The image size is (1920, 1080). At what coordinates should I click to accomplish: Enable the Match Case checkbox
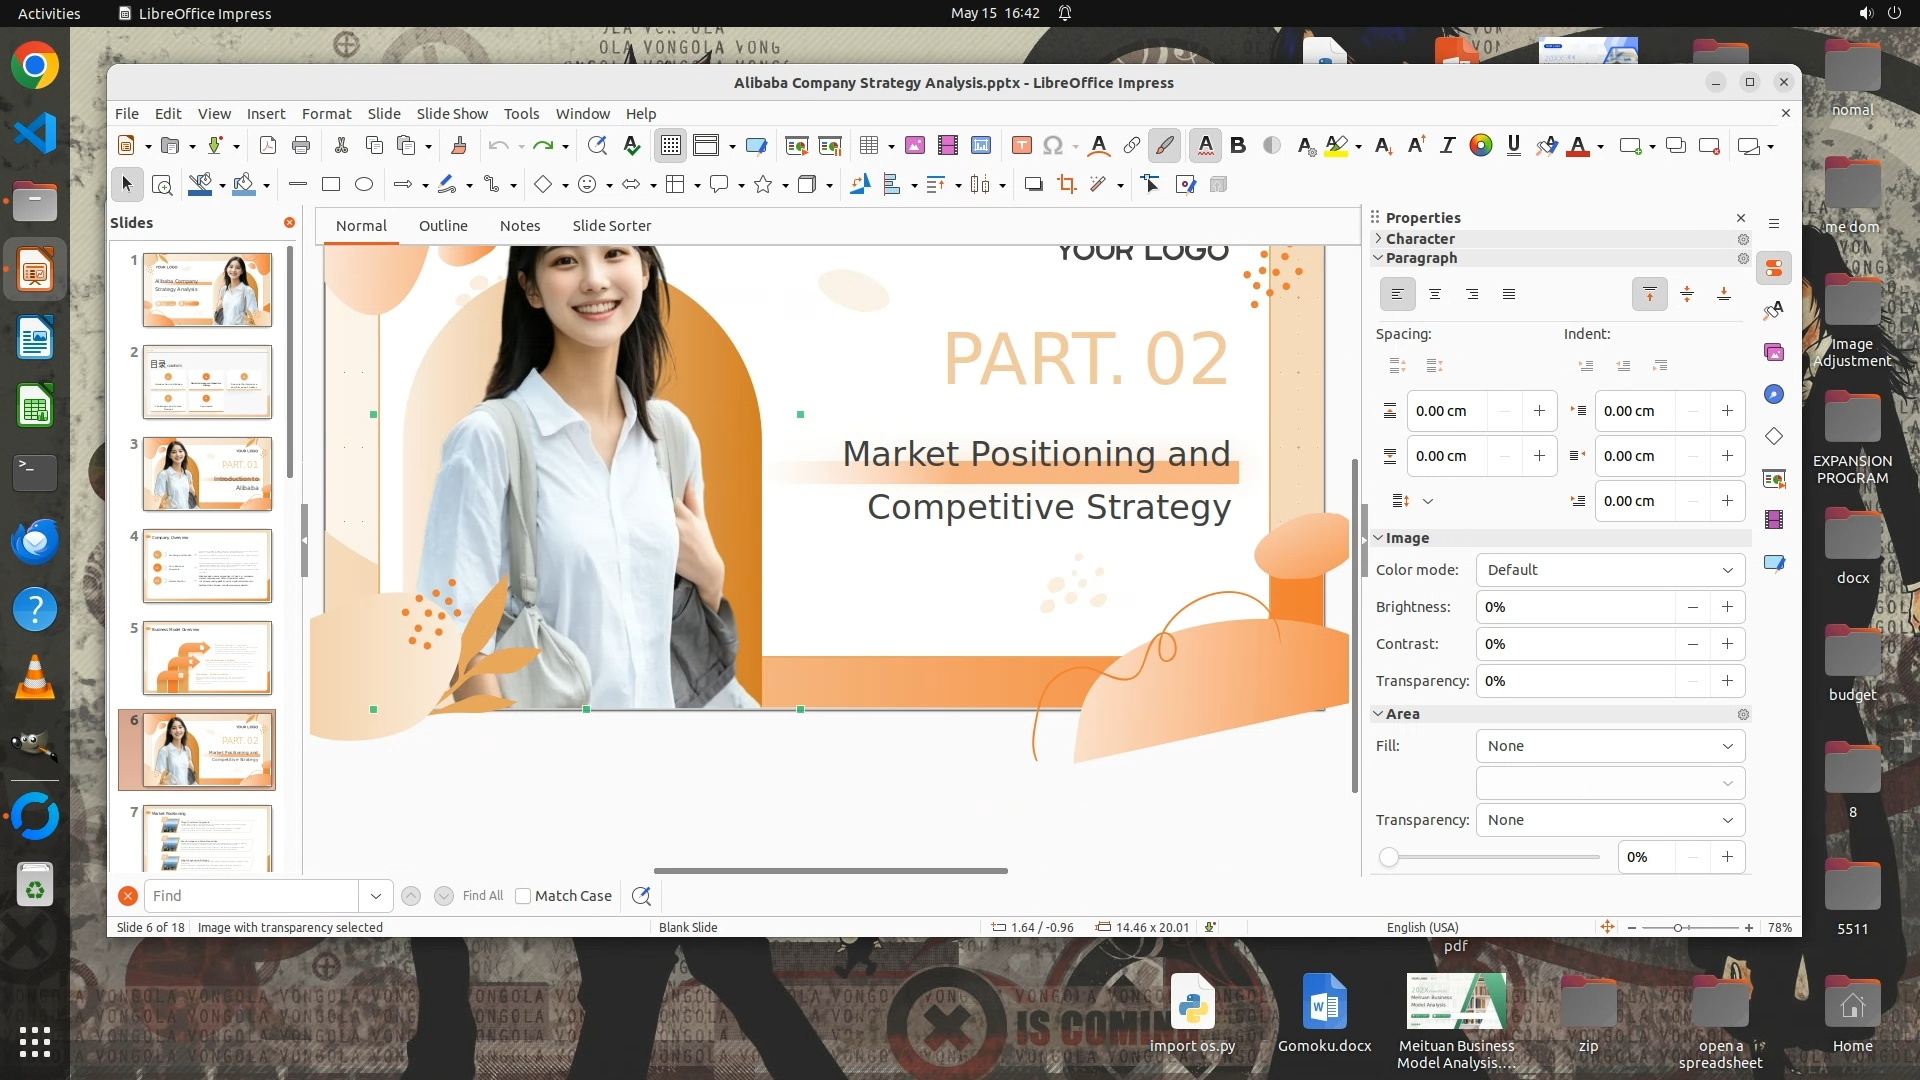click(x=523, y=896)
